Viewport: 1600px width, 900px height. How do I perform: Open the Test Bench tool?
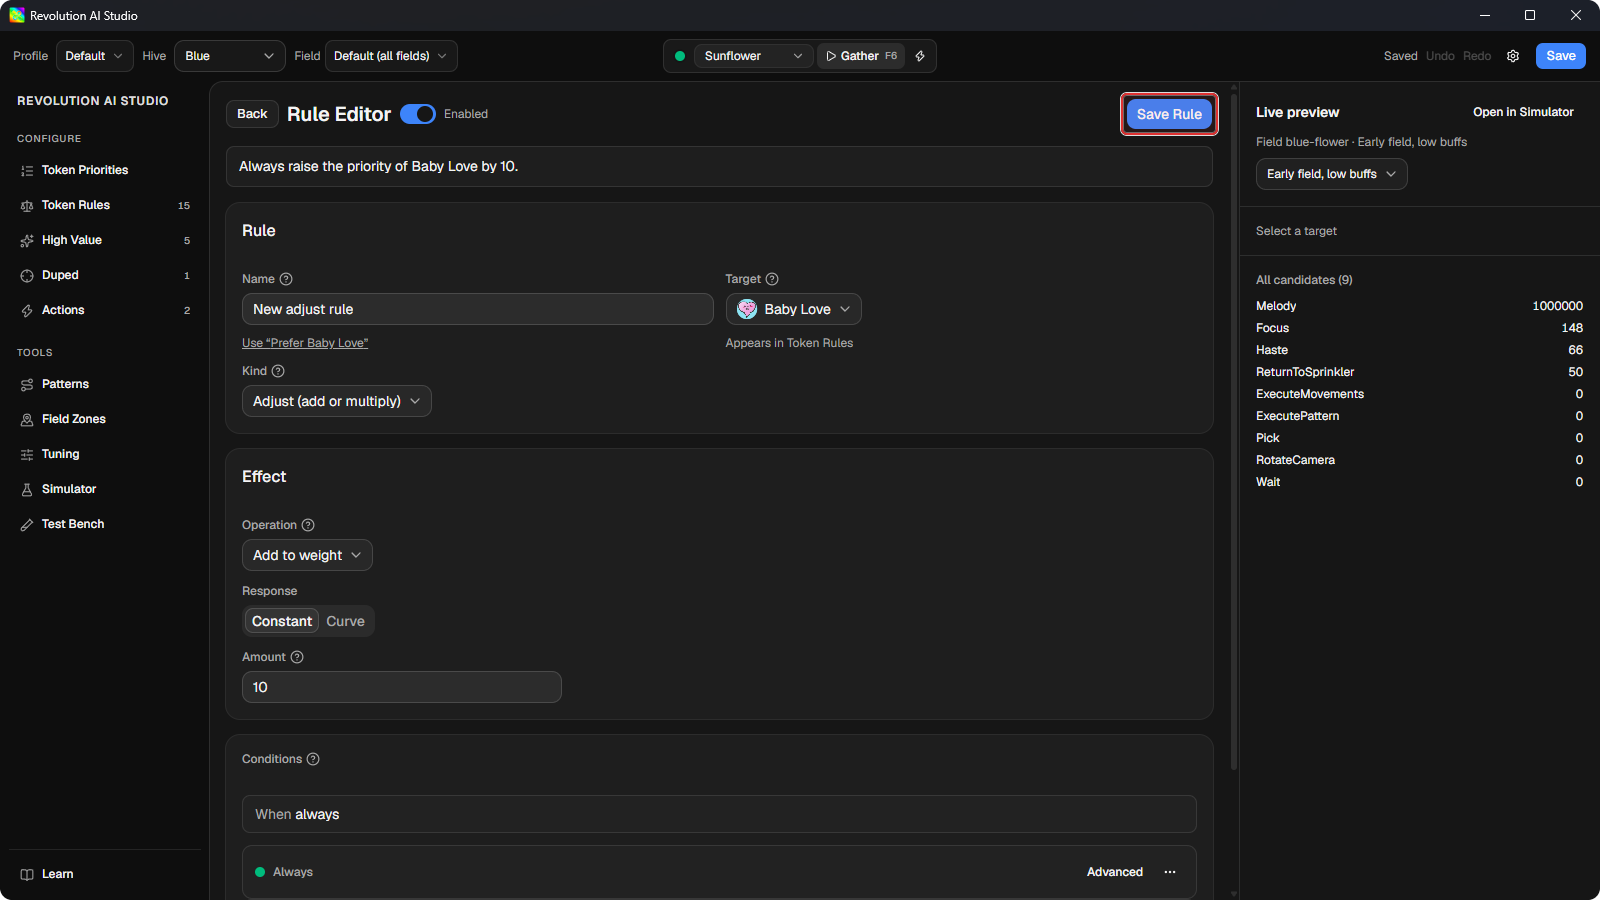104,524
